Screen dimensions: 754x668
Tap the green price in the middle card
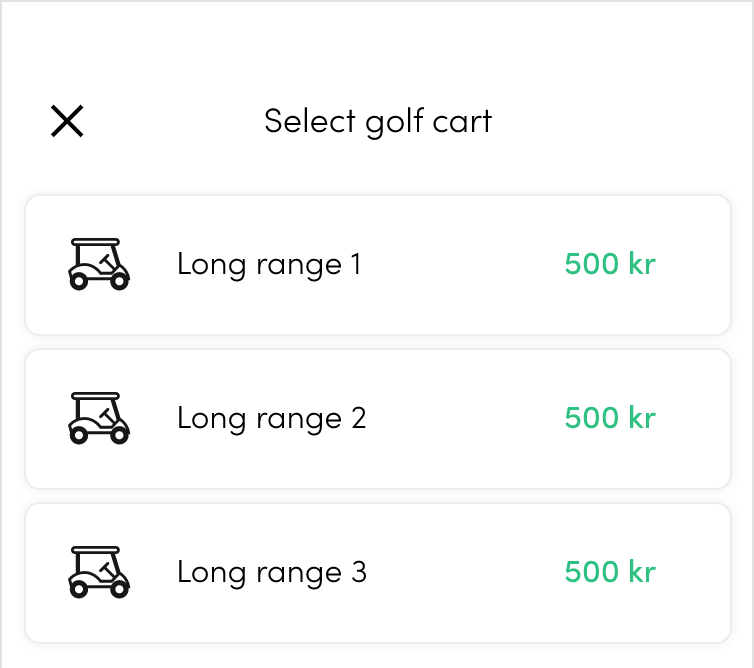point(610,418)
